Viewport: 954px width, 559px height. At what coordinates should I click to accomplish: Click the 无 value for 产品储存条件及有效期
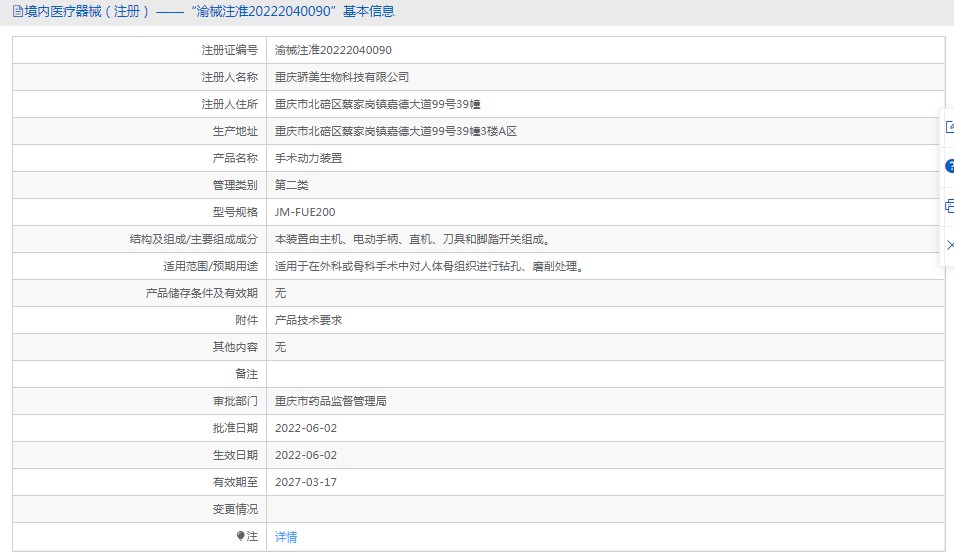(280, 293)
